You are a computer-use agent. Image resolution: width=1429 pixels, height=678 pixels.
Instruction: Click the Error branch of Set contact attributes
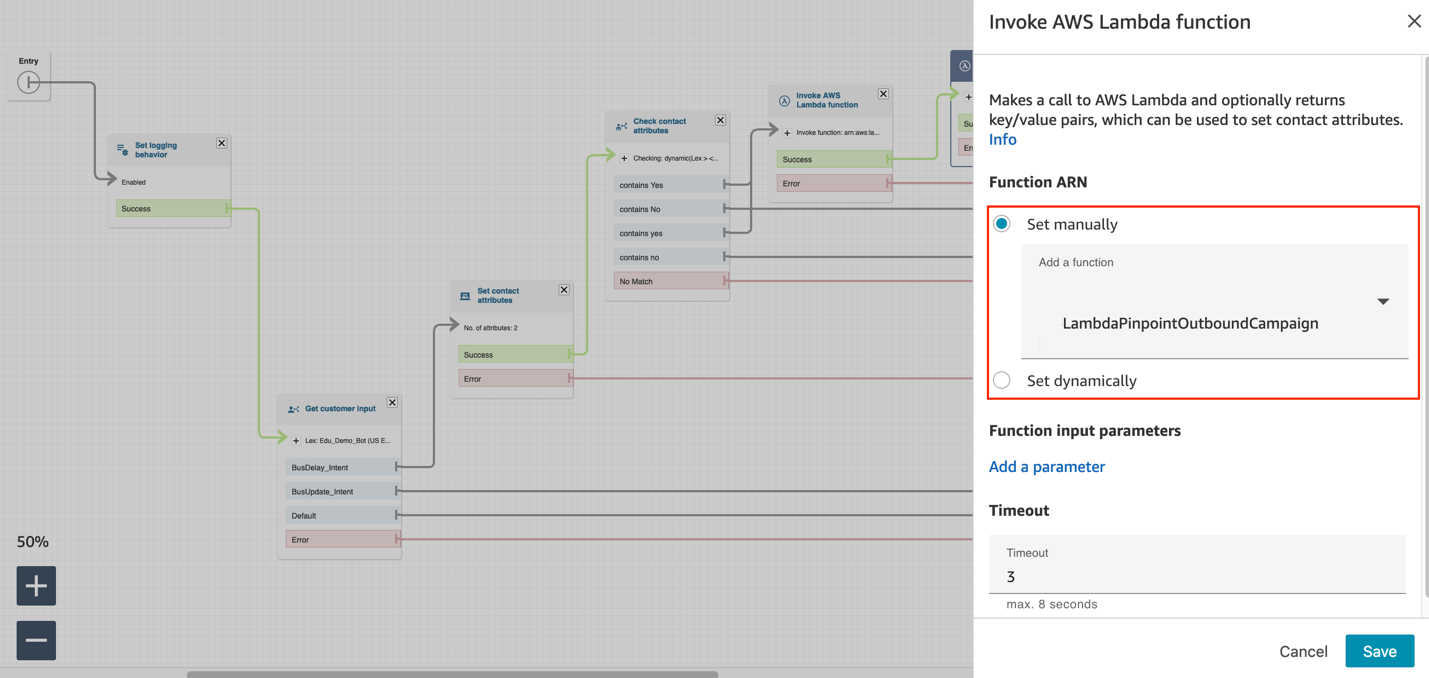point(515,379)
